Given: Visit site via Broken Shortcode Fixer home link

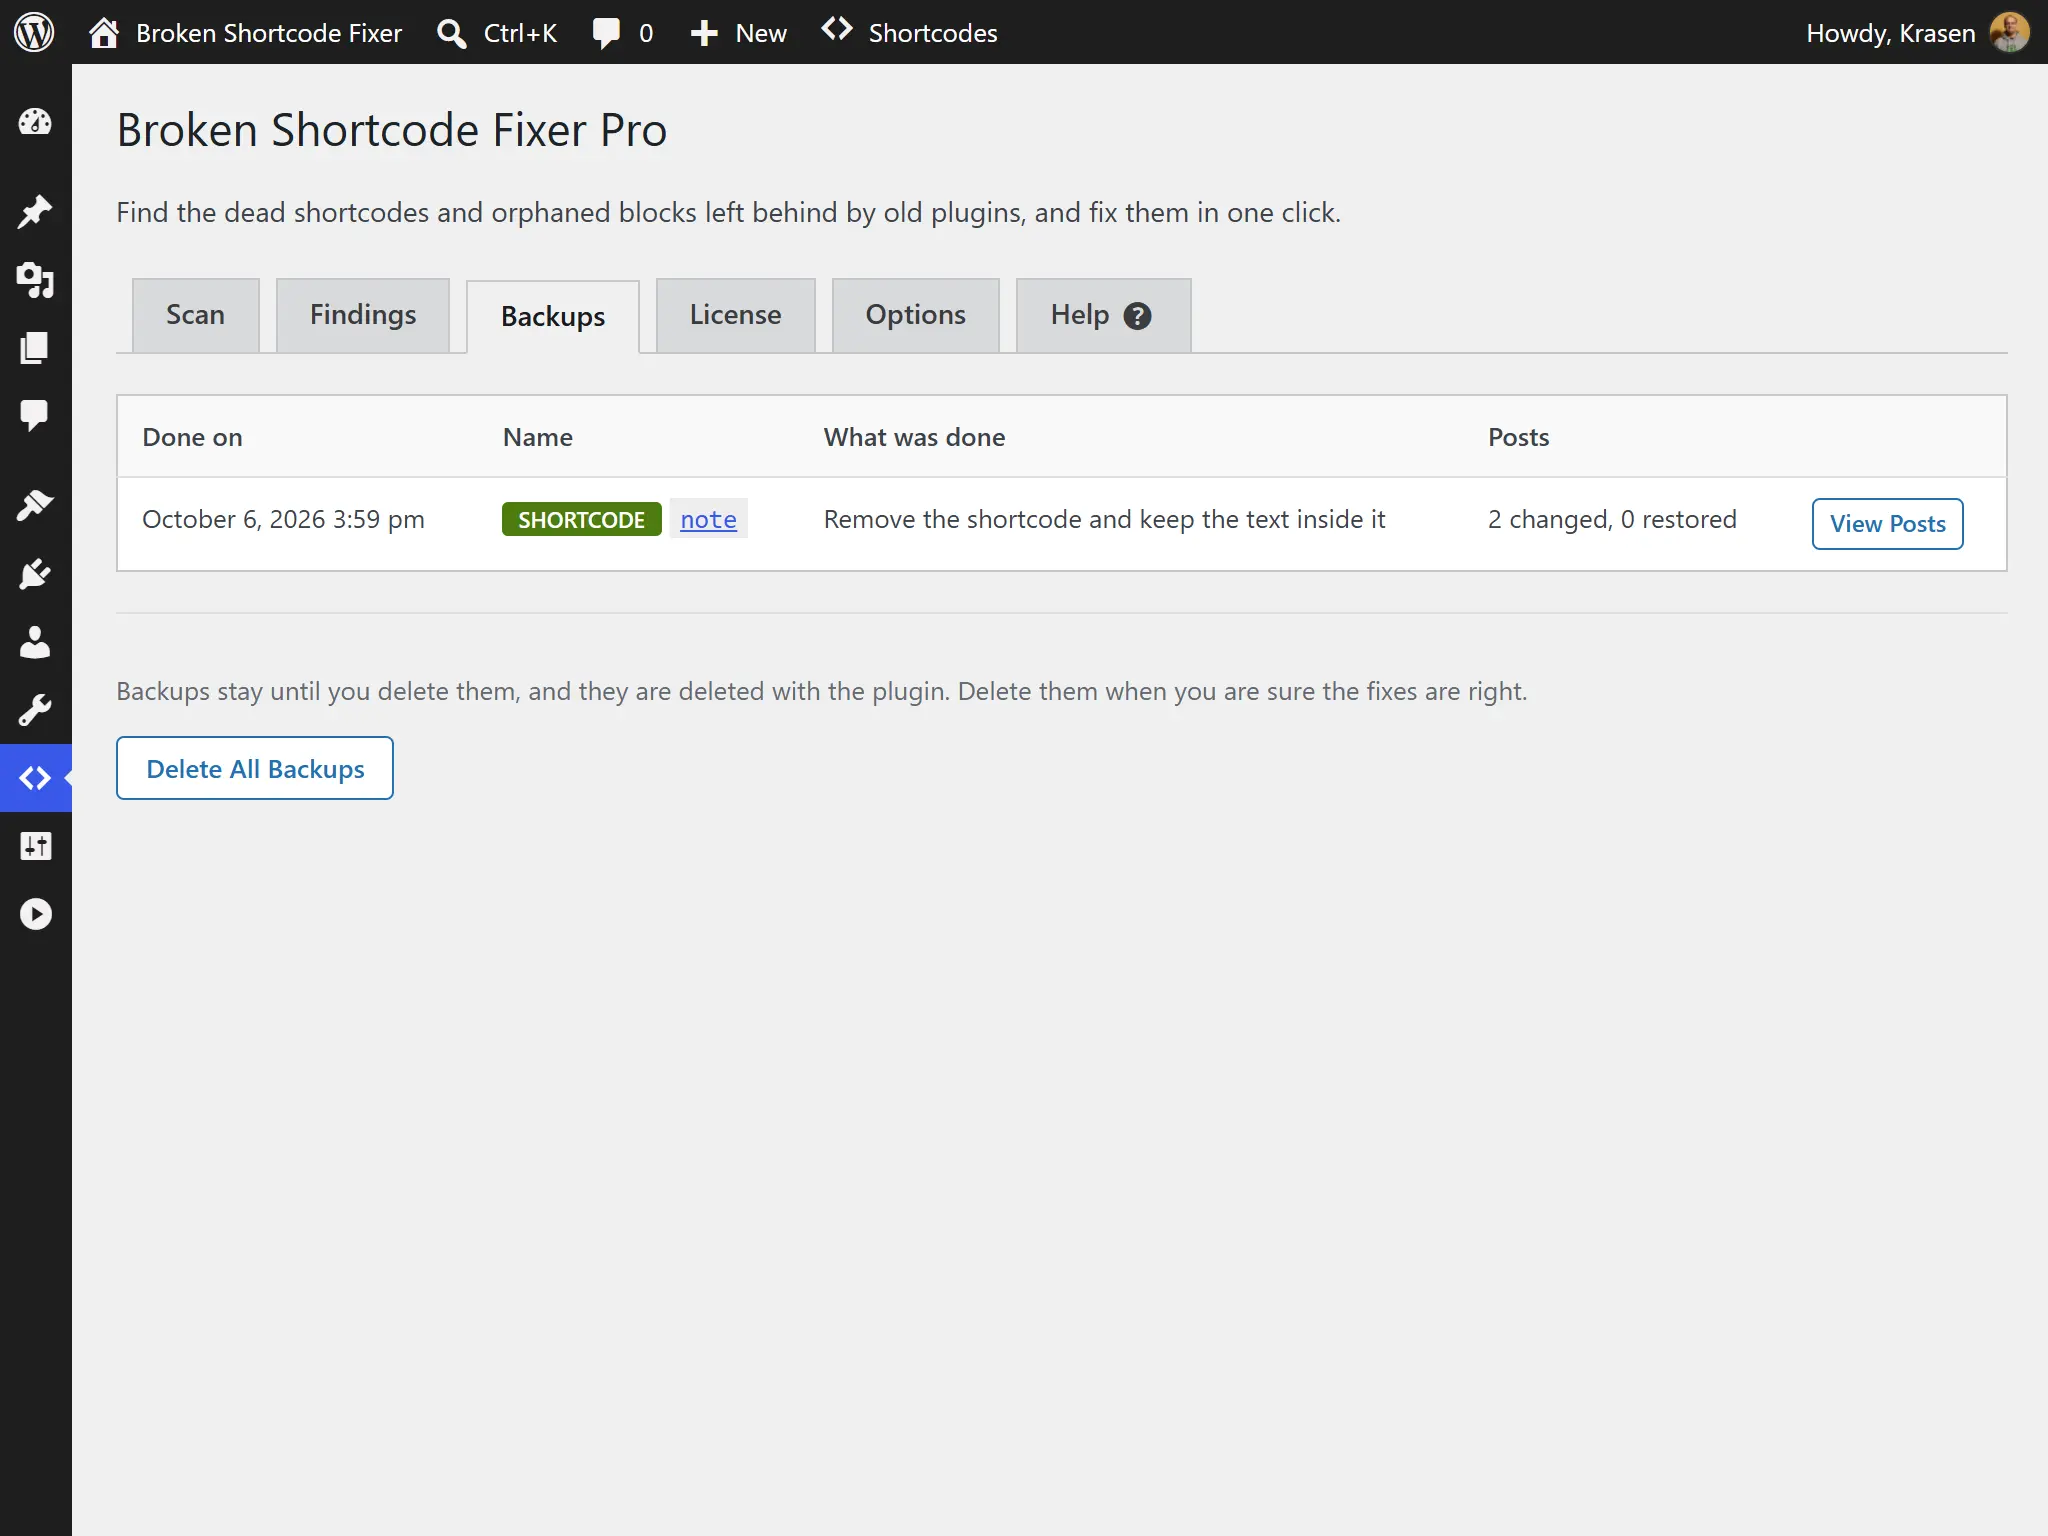Looking at the screenshot, I should (245, 33).
